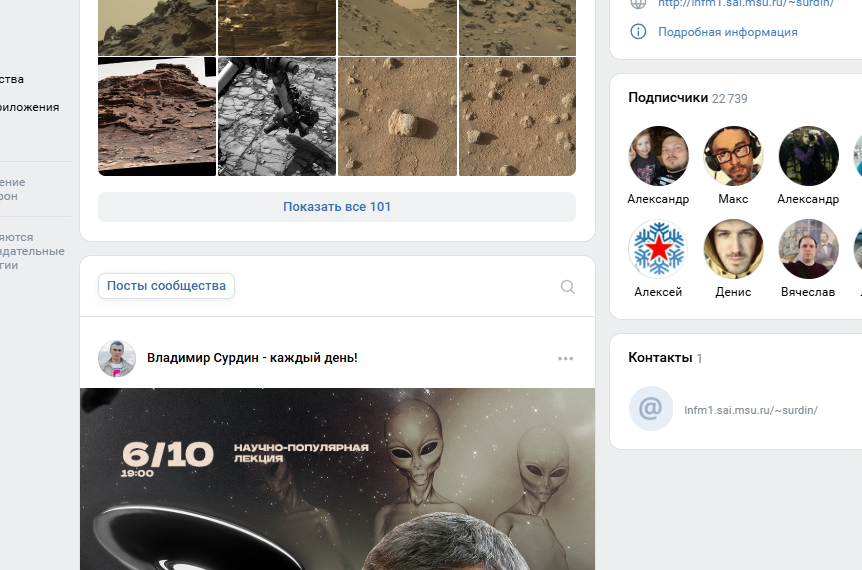Screen dimensions: 862x570
Task: Click the globe icon next to website link
Action: [638, 3]
